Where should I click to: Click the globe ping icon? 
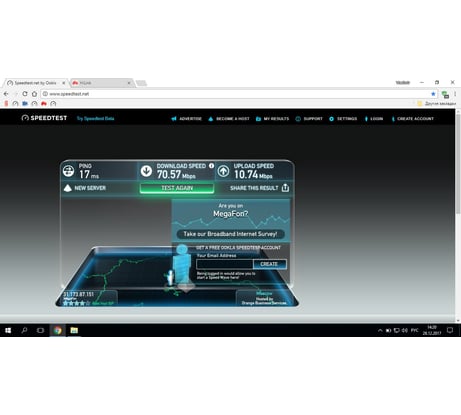click(x=68, y=171)
